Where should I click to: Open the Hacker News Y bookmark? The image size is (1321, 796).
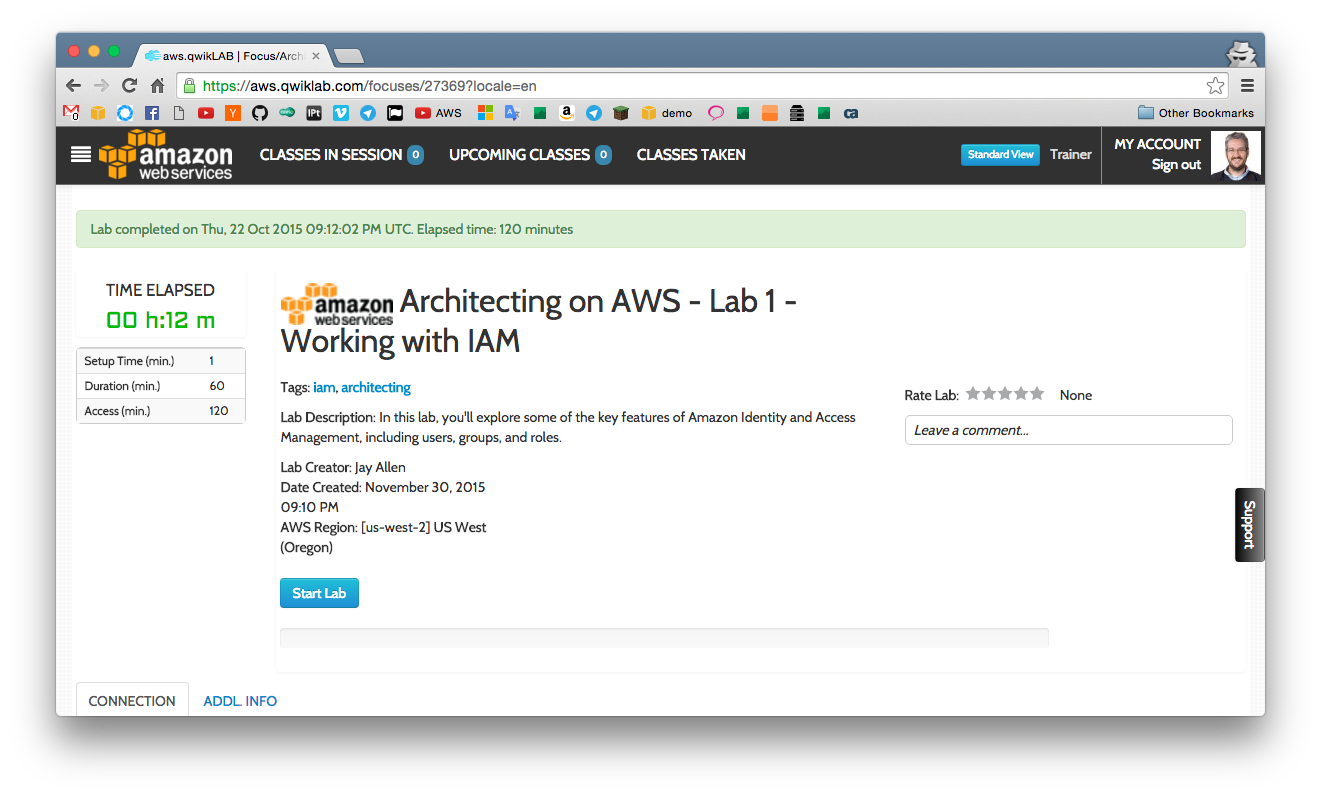pos(233,113)
